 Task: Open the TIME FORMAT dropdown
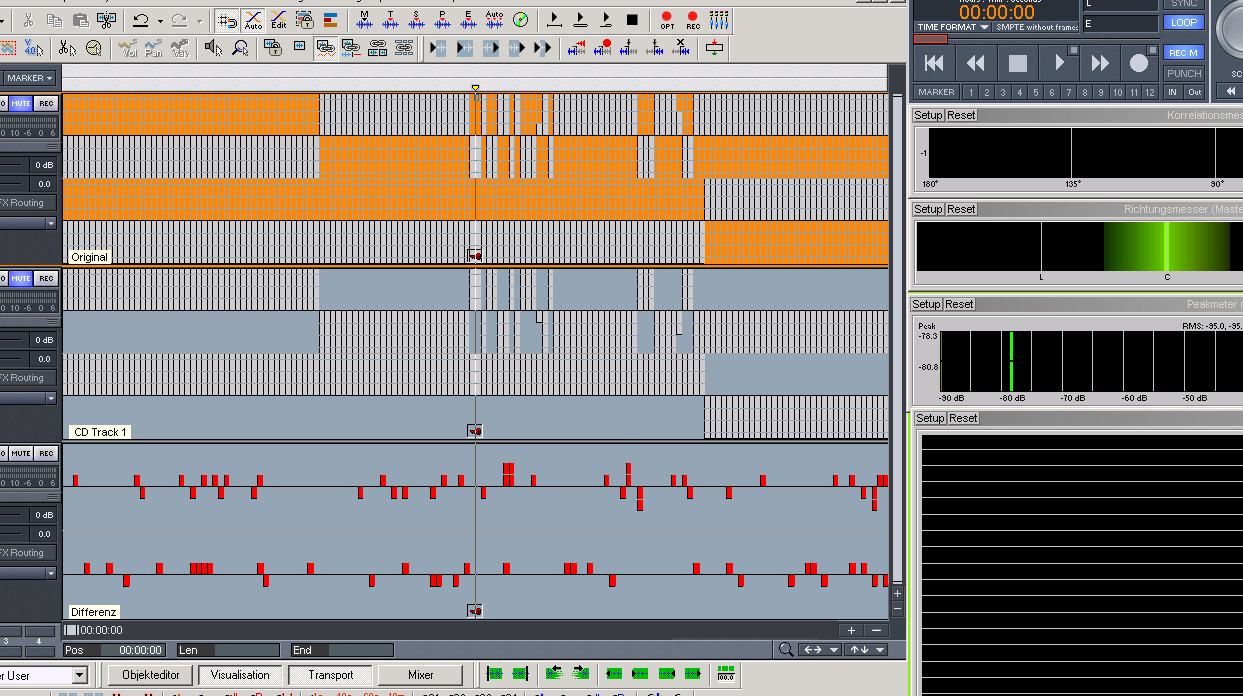coord(953,27)
